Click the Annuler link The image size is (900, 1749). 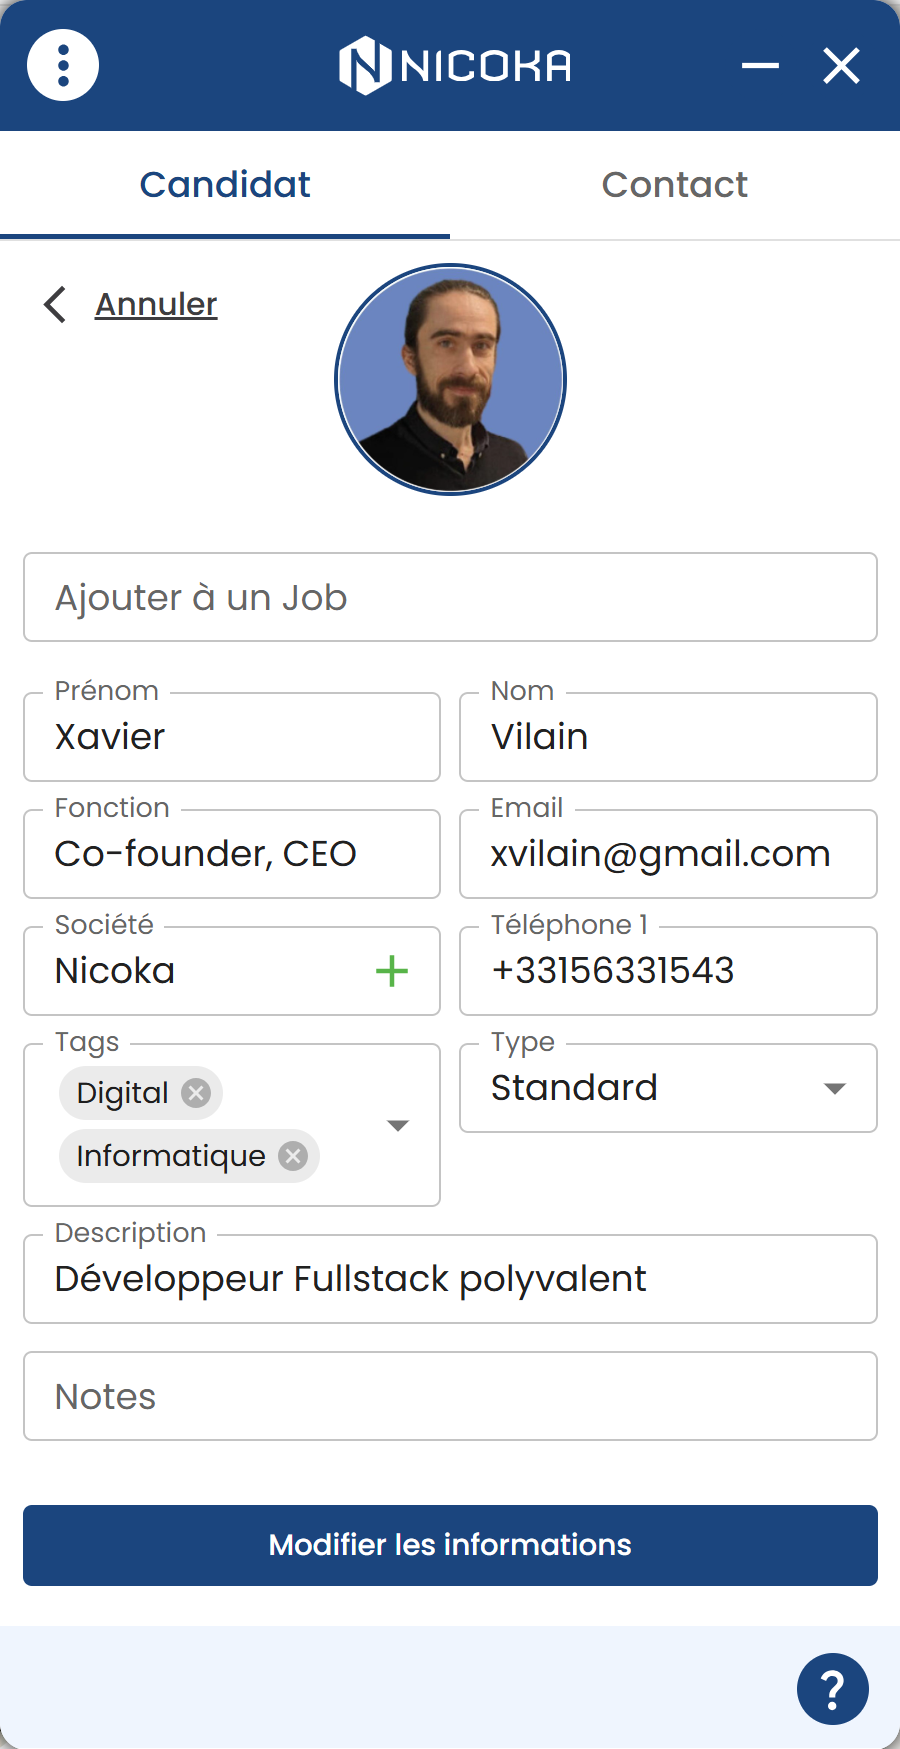[x=156, y=304]
